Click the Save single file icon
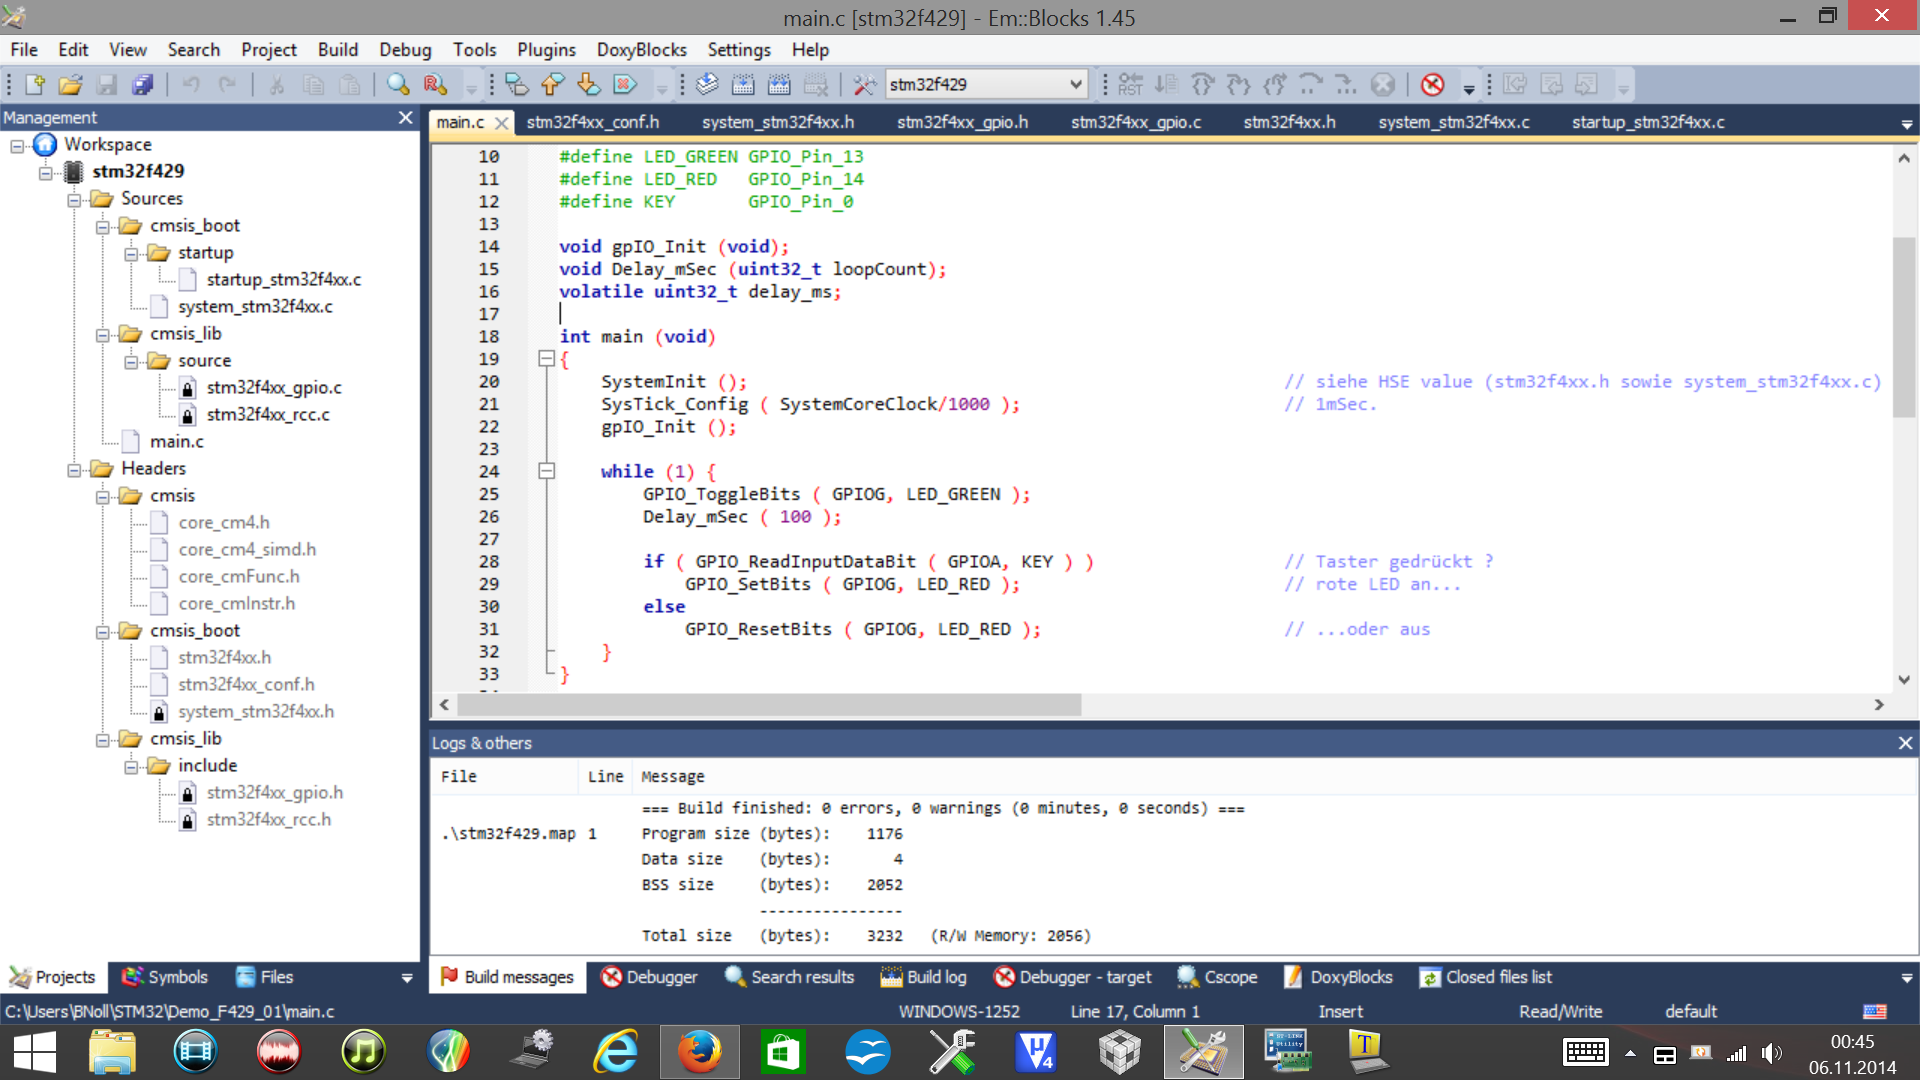 pos(107,85)
